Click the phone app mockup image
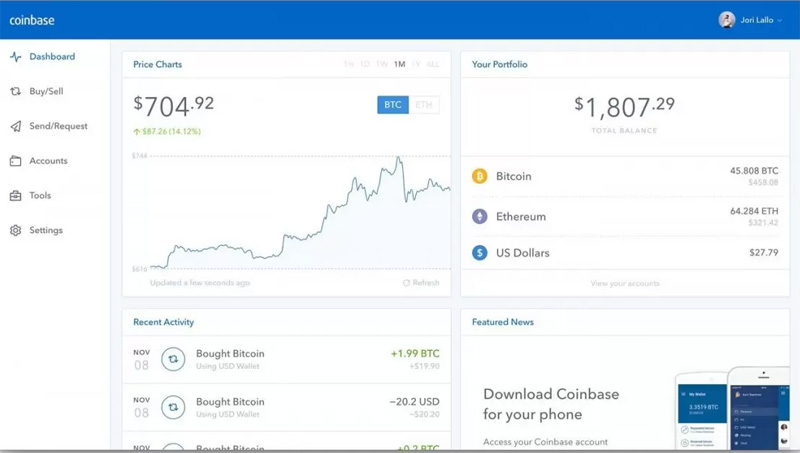This screenshot has height=453, width=800. pos(733,408)
